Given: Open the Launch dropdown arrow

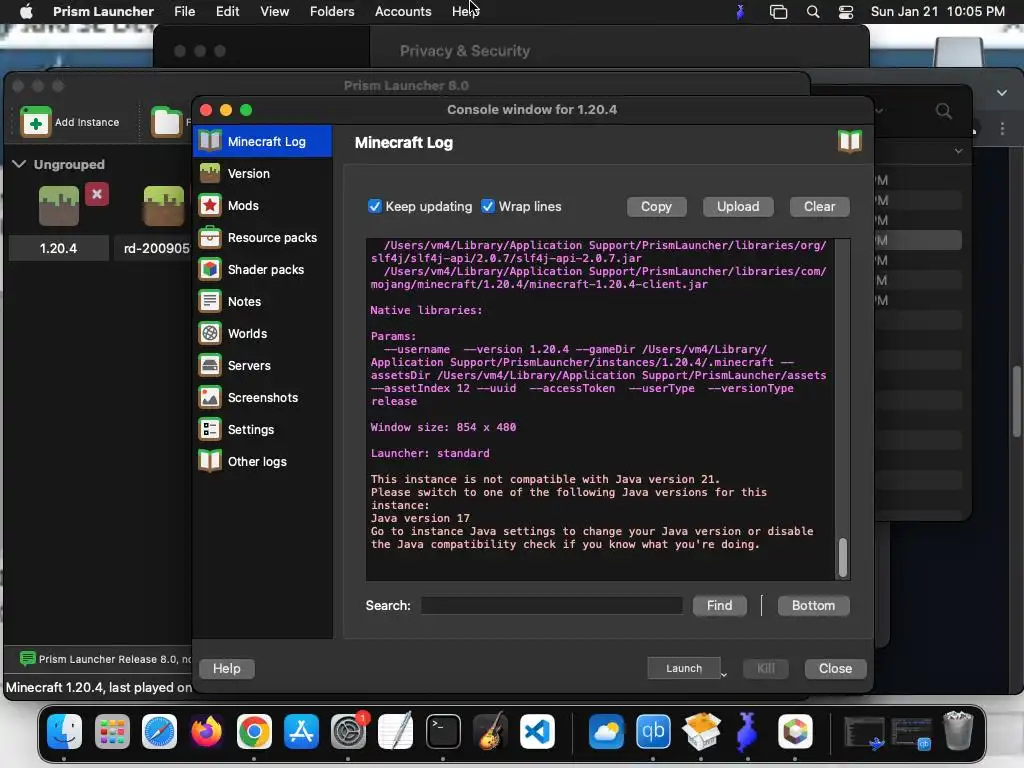Looking at the screenshot, I should 724,673.
